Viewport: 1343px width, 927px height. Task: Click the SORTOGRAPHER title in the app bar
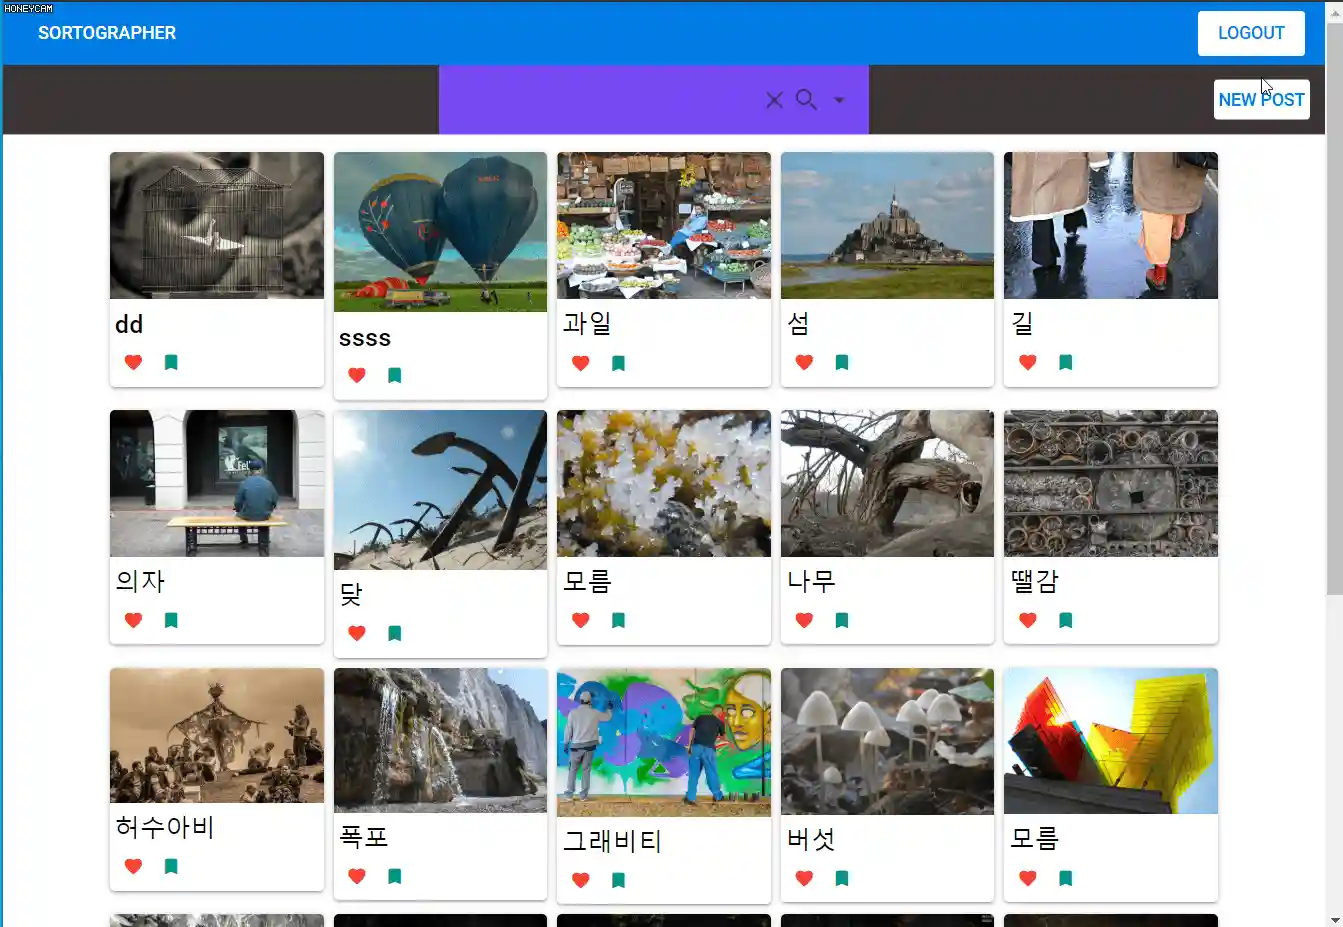click(x=107, y=33)
